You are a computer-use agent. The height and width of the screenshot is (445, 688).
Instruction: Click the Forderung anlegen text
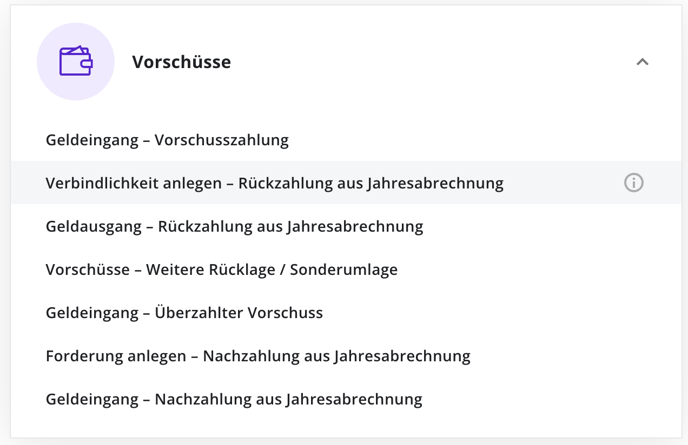point(116,356)
